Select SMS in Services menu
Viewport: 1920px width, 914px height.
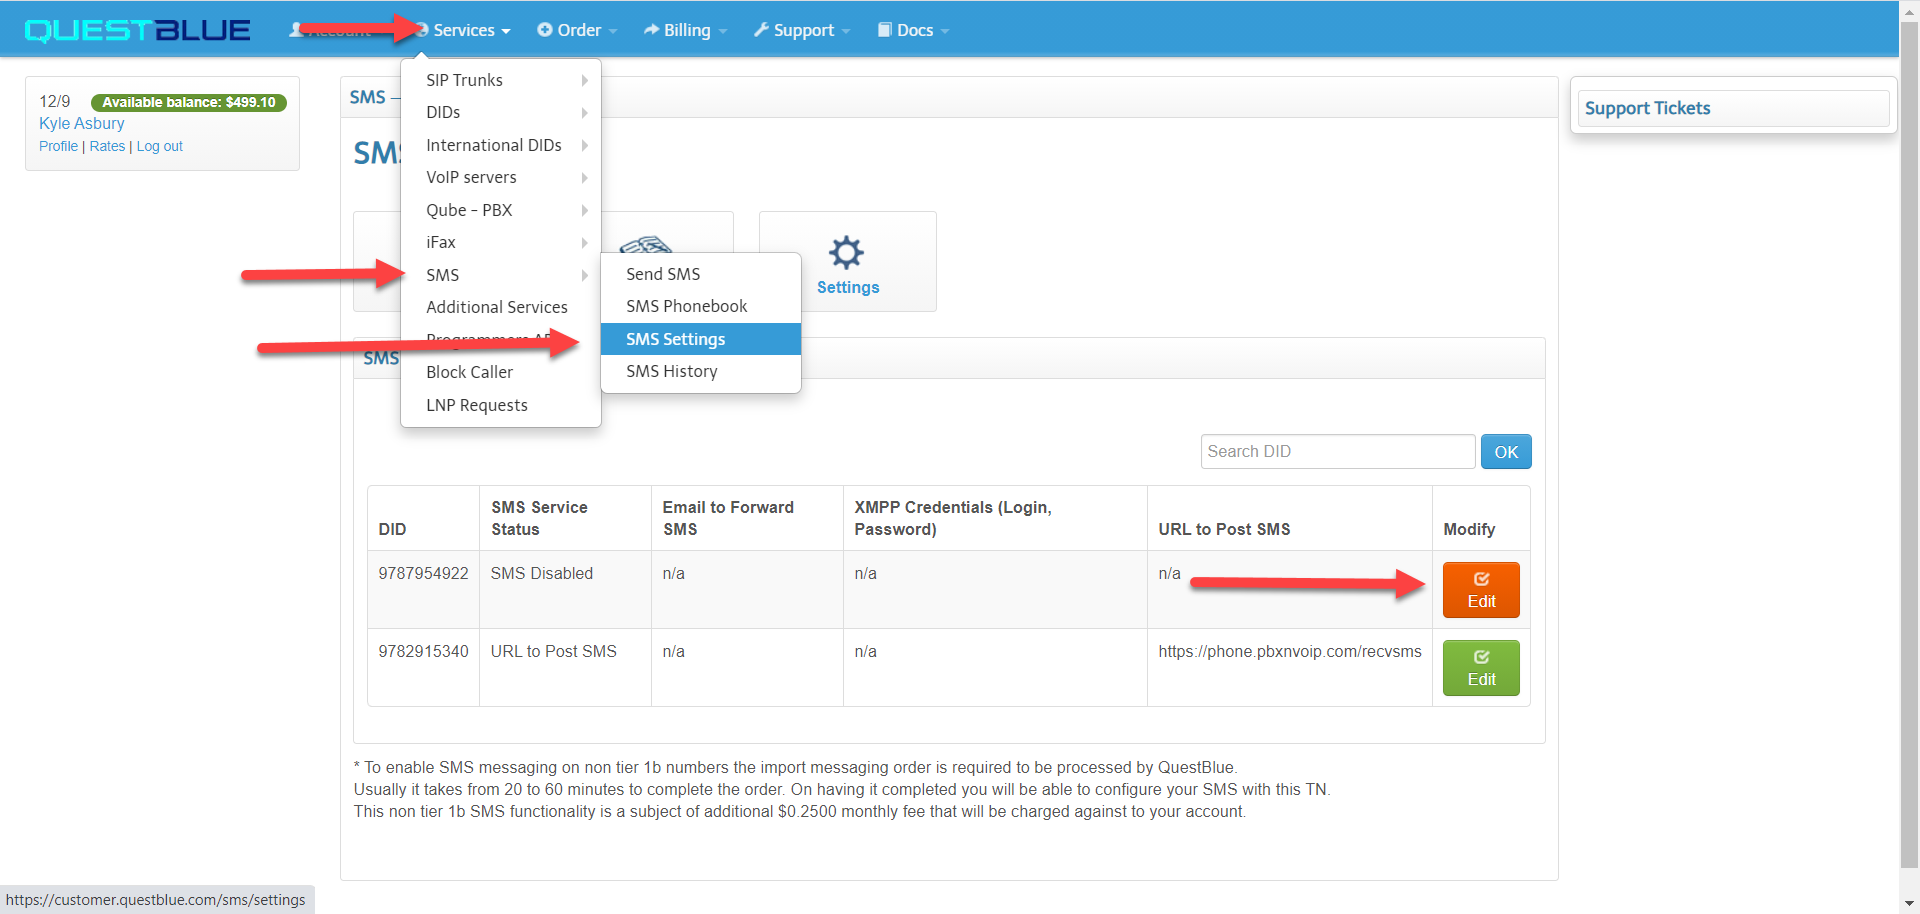501,275
